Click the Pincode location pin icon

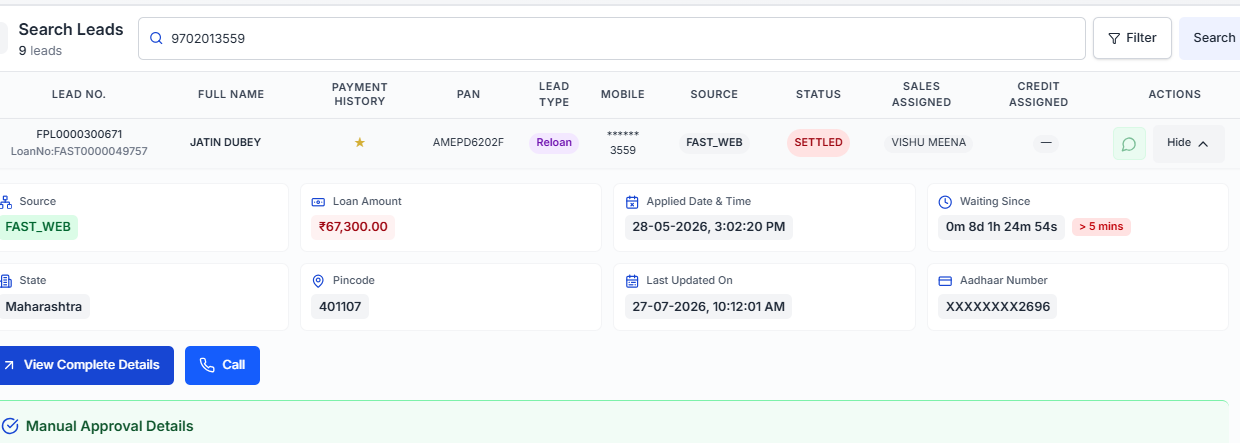pos(319,280)
